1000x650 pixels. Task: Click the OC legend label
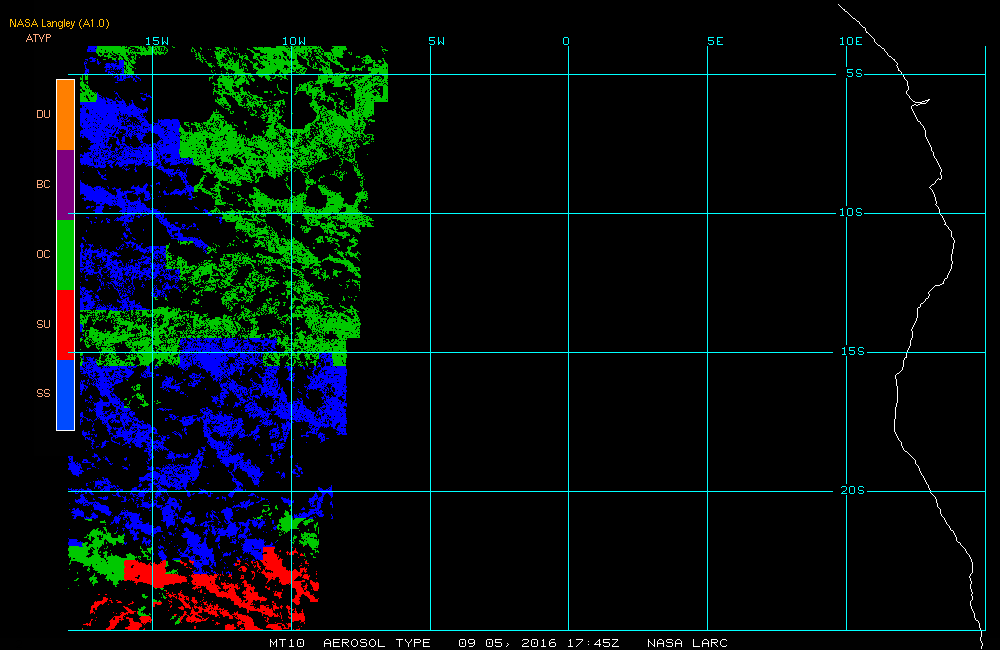[43, 255]
